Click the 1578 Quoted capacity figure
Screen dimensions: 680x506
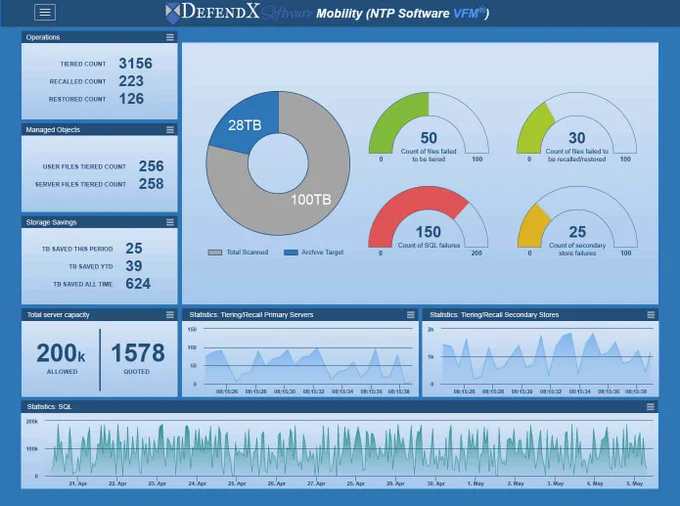[x=138, y=353]
